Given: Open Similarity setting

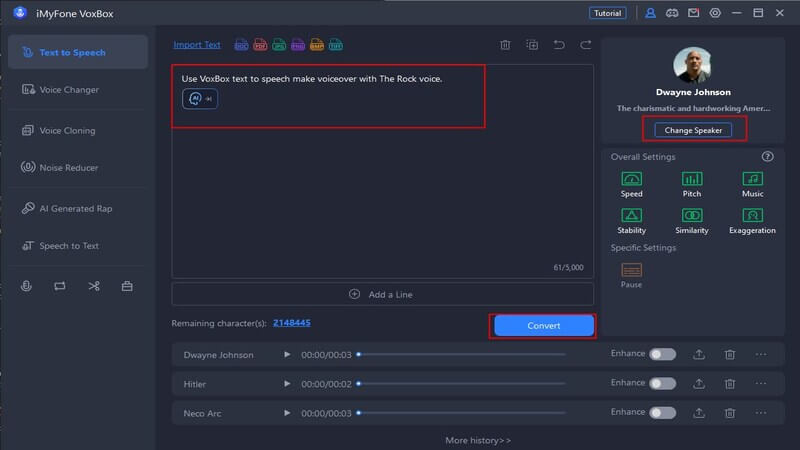Looking at the screenshot, I should (692, 221).
